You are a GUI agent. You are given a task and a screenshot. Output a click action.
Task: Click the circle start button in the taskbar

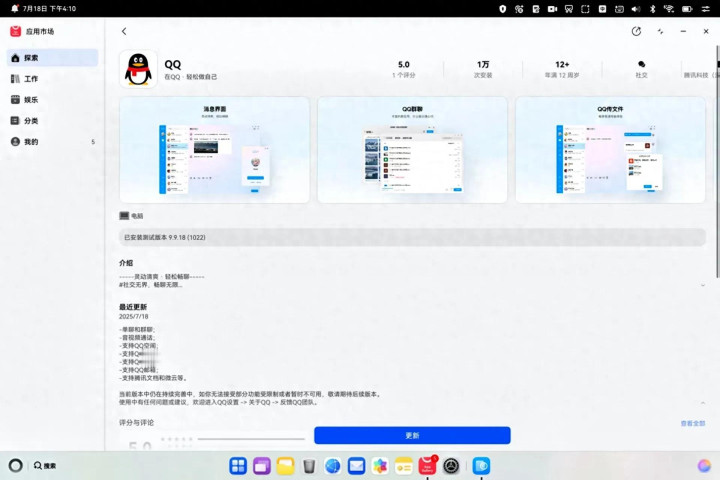coord(16,466)
